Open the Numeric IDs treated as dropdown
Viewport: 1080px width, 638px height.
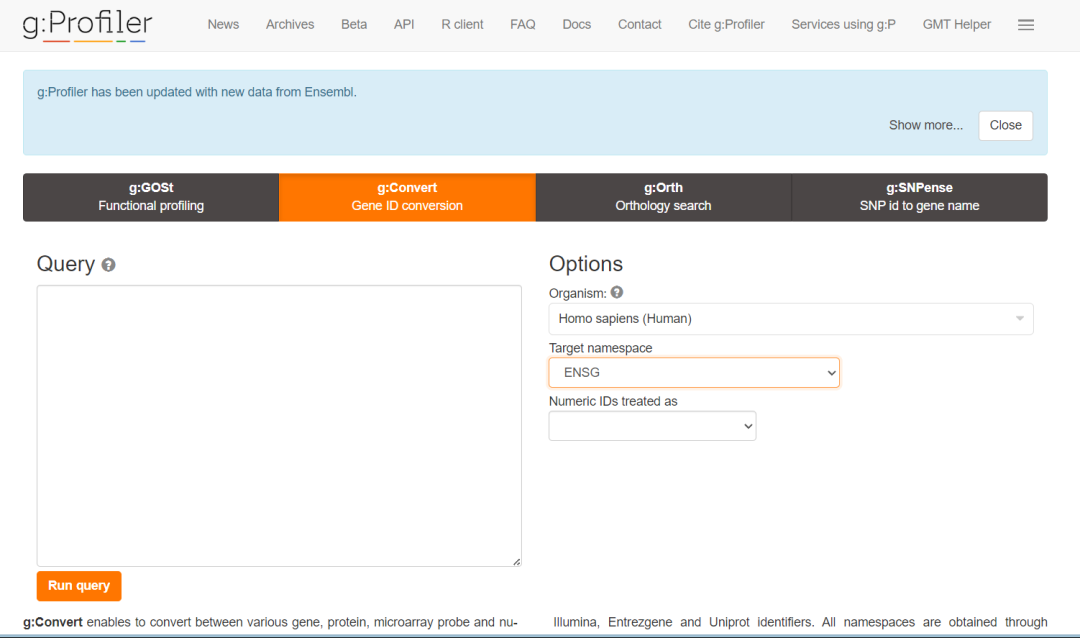pyautogui.click(x=652, y=426)
